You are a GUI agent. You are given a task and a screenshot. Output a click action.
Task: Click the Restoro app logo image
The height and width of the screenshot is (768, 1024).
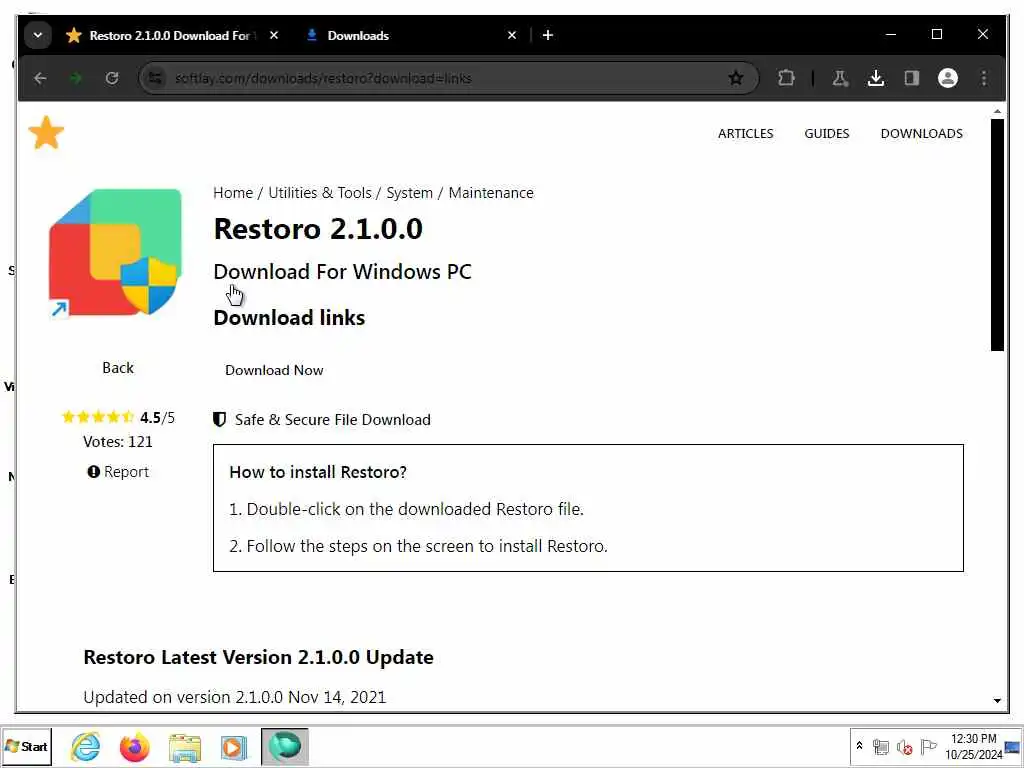[116, 253]
